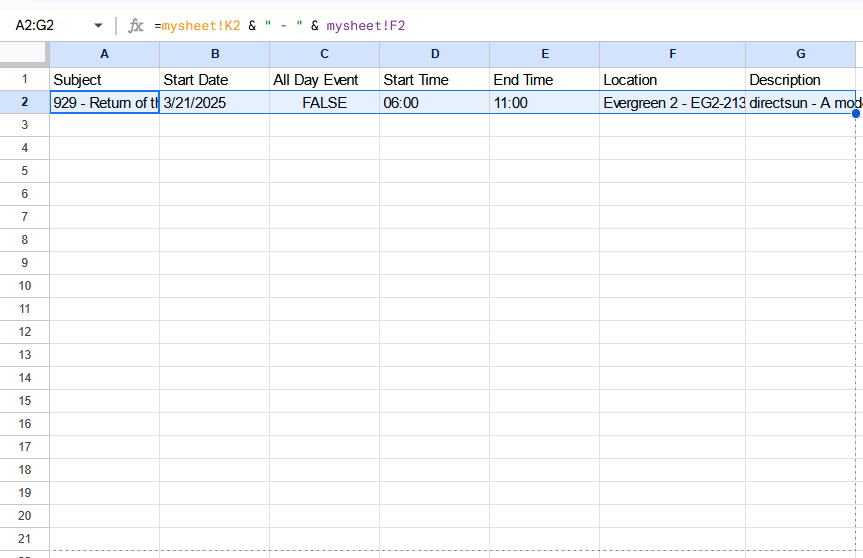This screenshot has height=558, width=863.
Task: Click the End Time header cell
Action: (545, 80)
